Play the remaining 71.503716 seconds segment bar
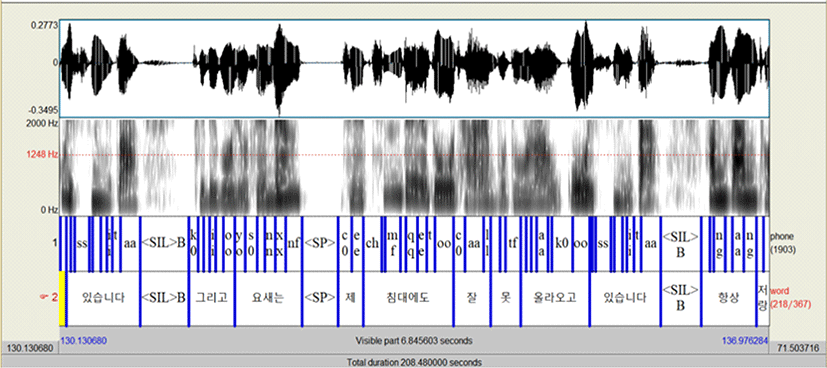Screen dimensions: 827x368 coord(797,348)
